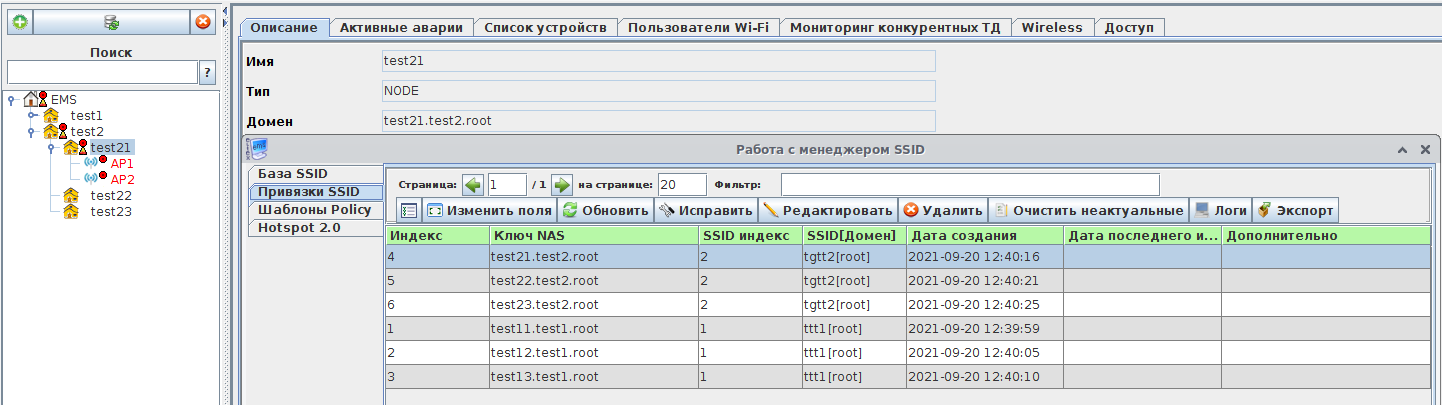The height and width of the screenshot is (405, 1442).
Task: Click the database sync button above search
Action: click(x=111, y=22)
